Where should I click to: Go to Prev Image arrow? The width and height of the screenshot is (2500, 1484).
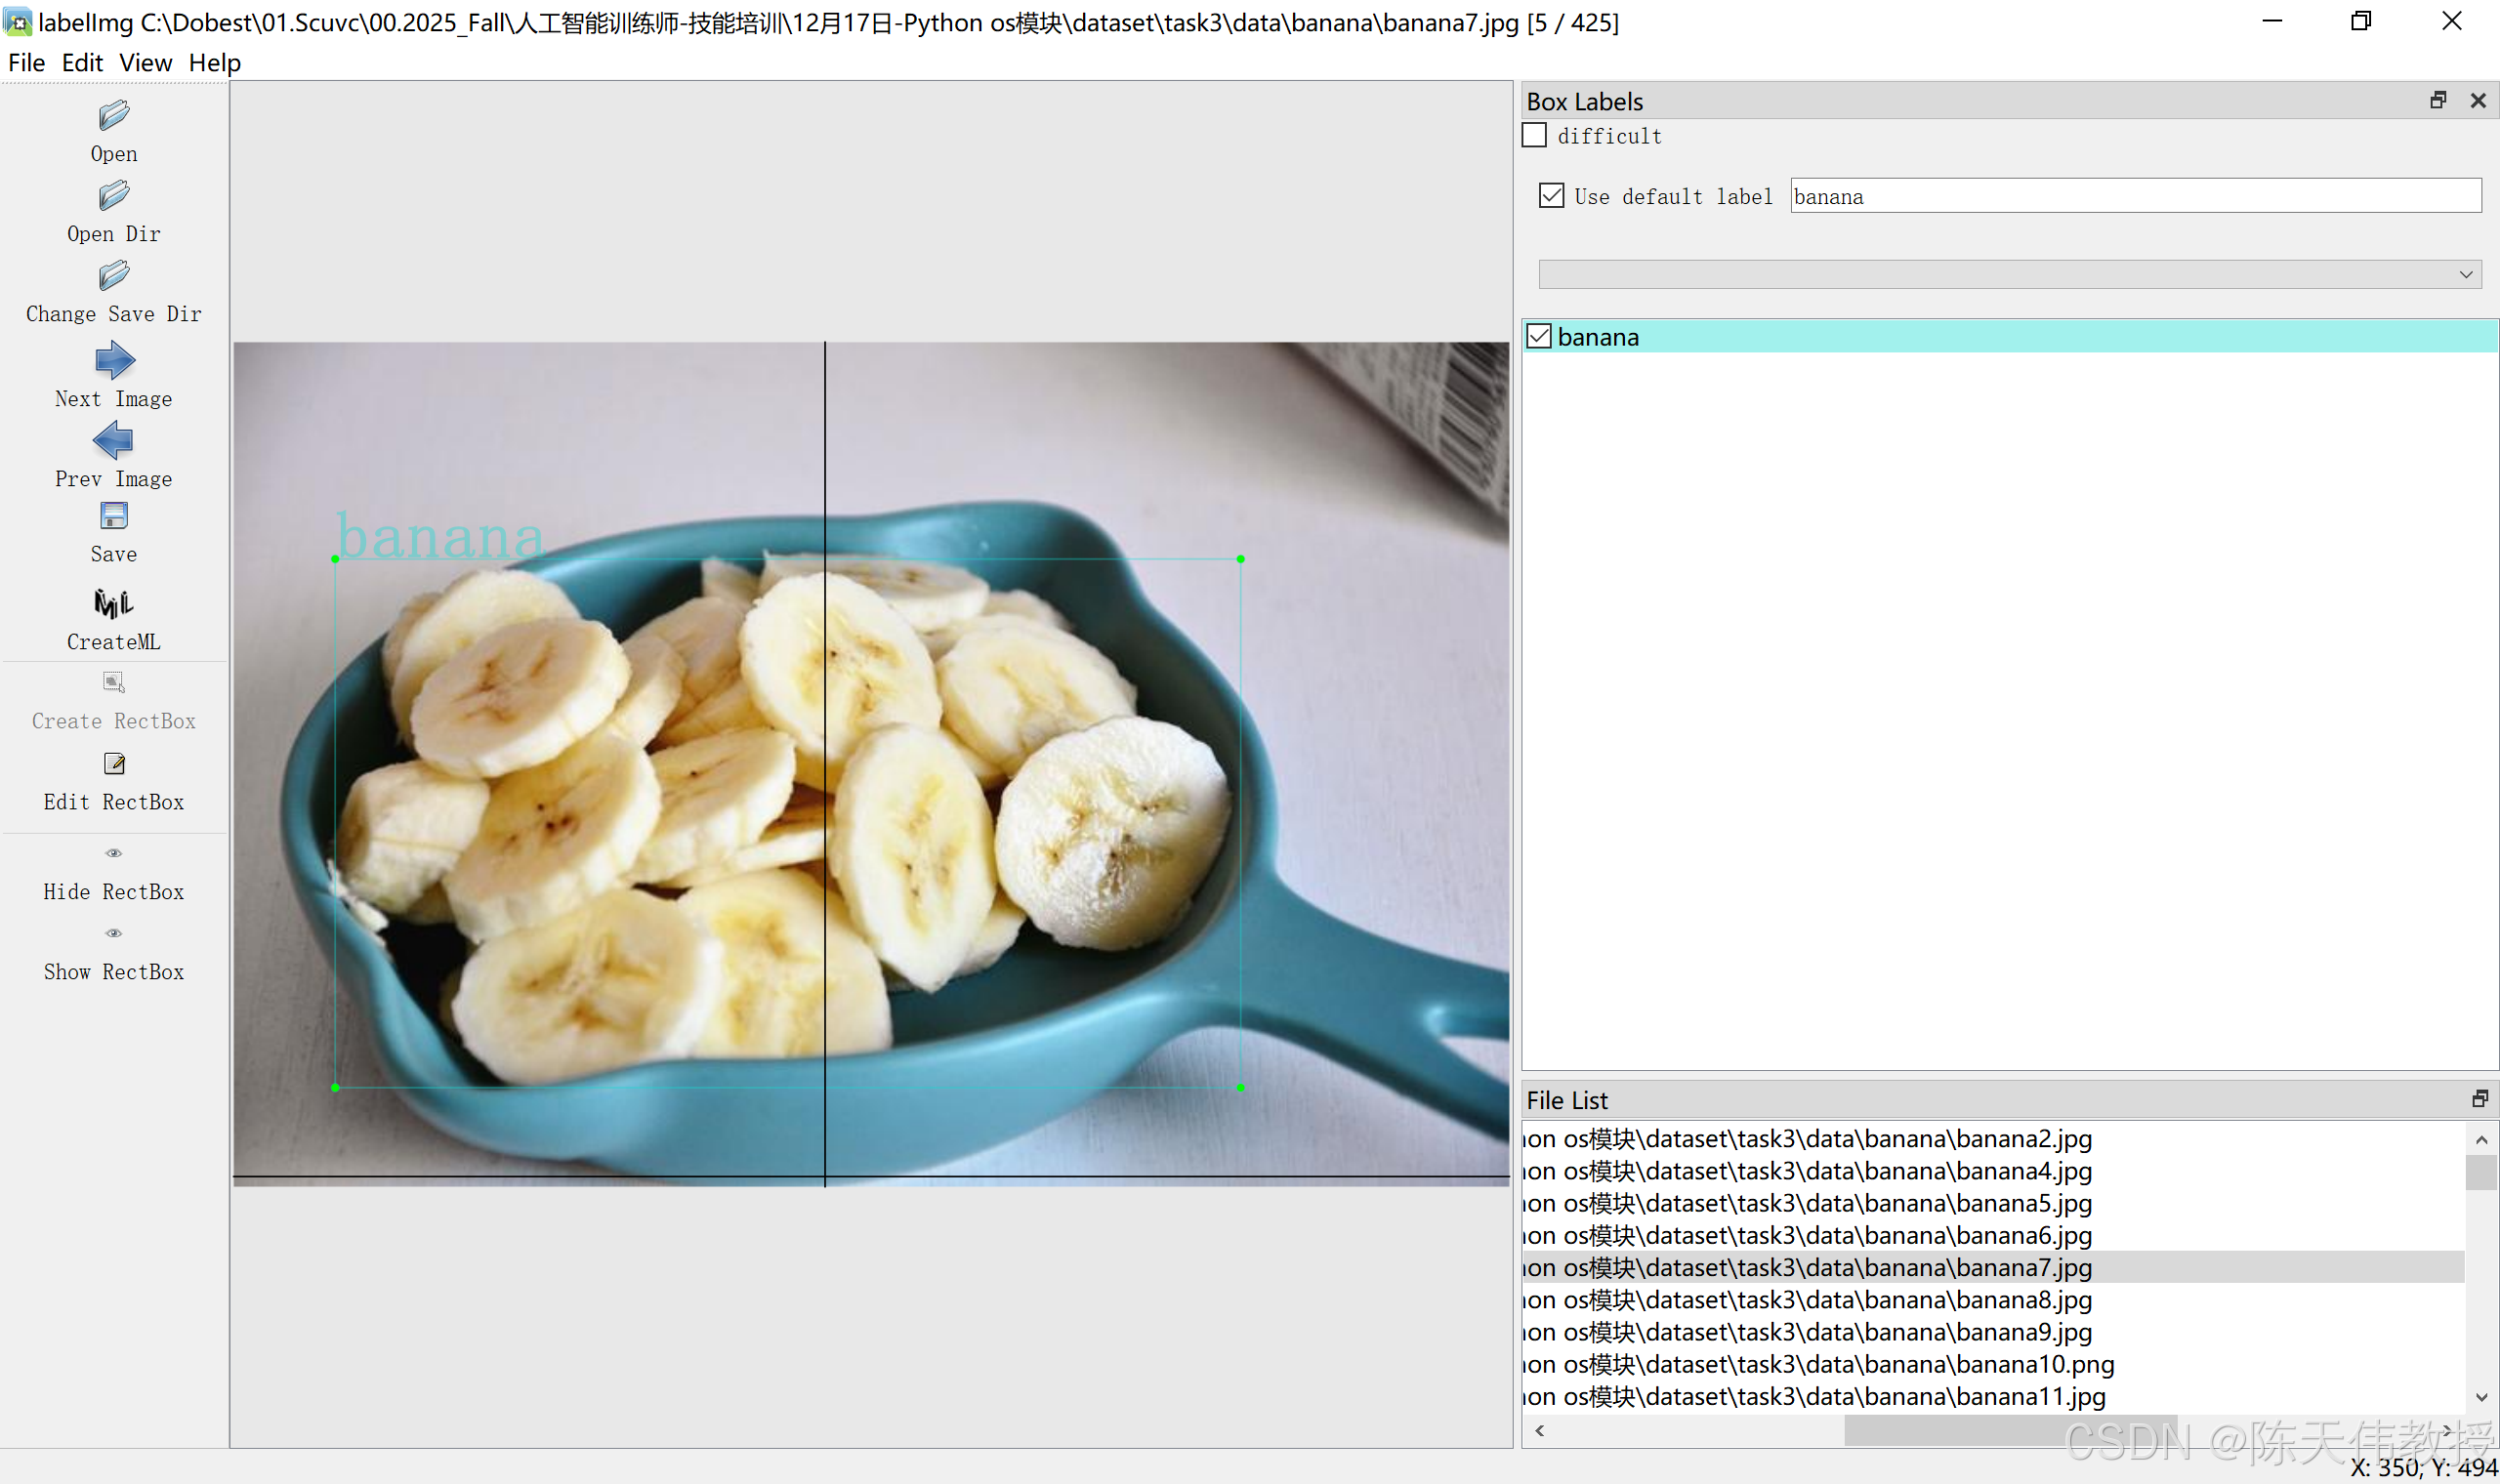[114, 440]
